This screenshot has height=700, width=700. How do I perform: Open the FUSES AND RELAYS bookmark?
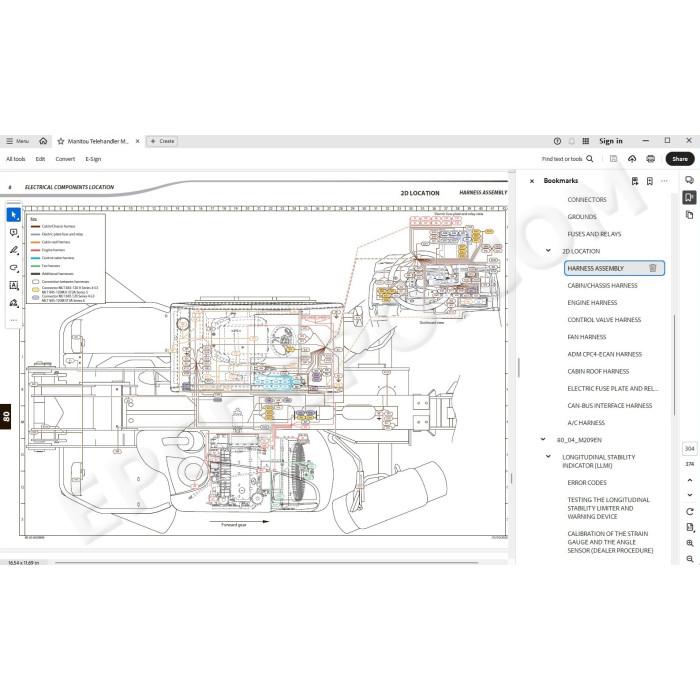pos(594,234)
